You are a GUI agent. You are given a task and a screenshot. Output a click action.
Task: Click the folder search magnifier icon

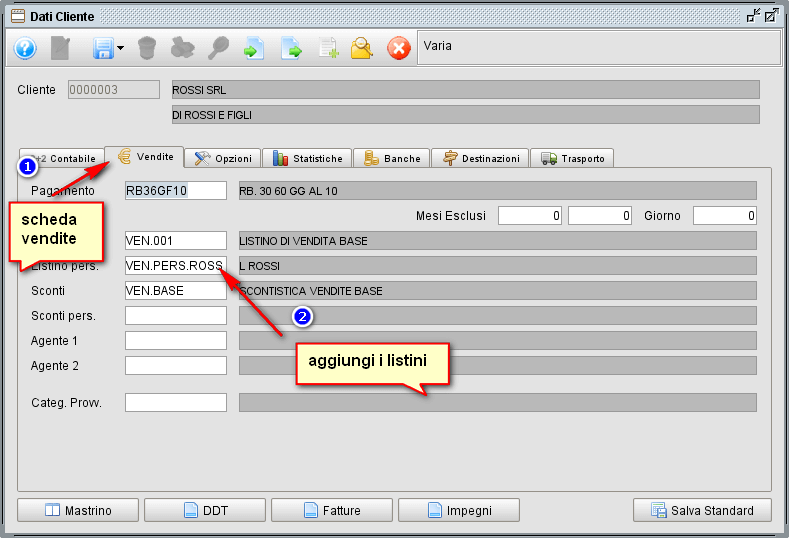click(x=362, y=48)
